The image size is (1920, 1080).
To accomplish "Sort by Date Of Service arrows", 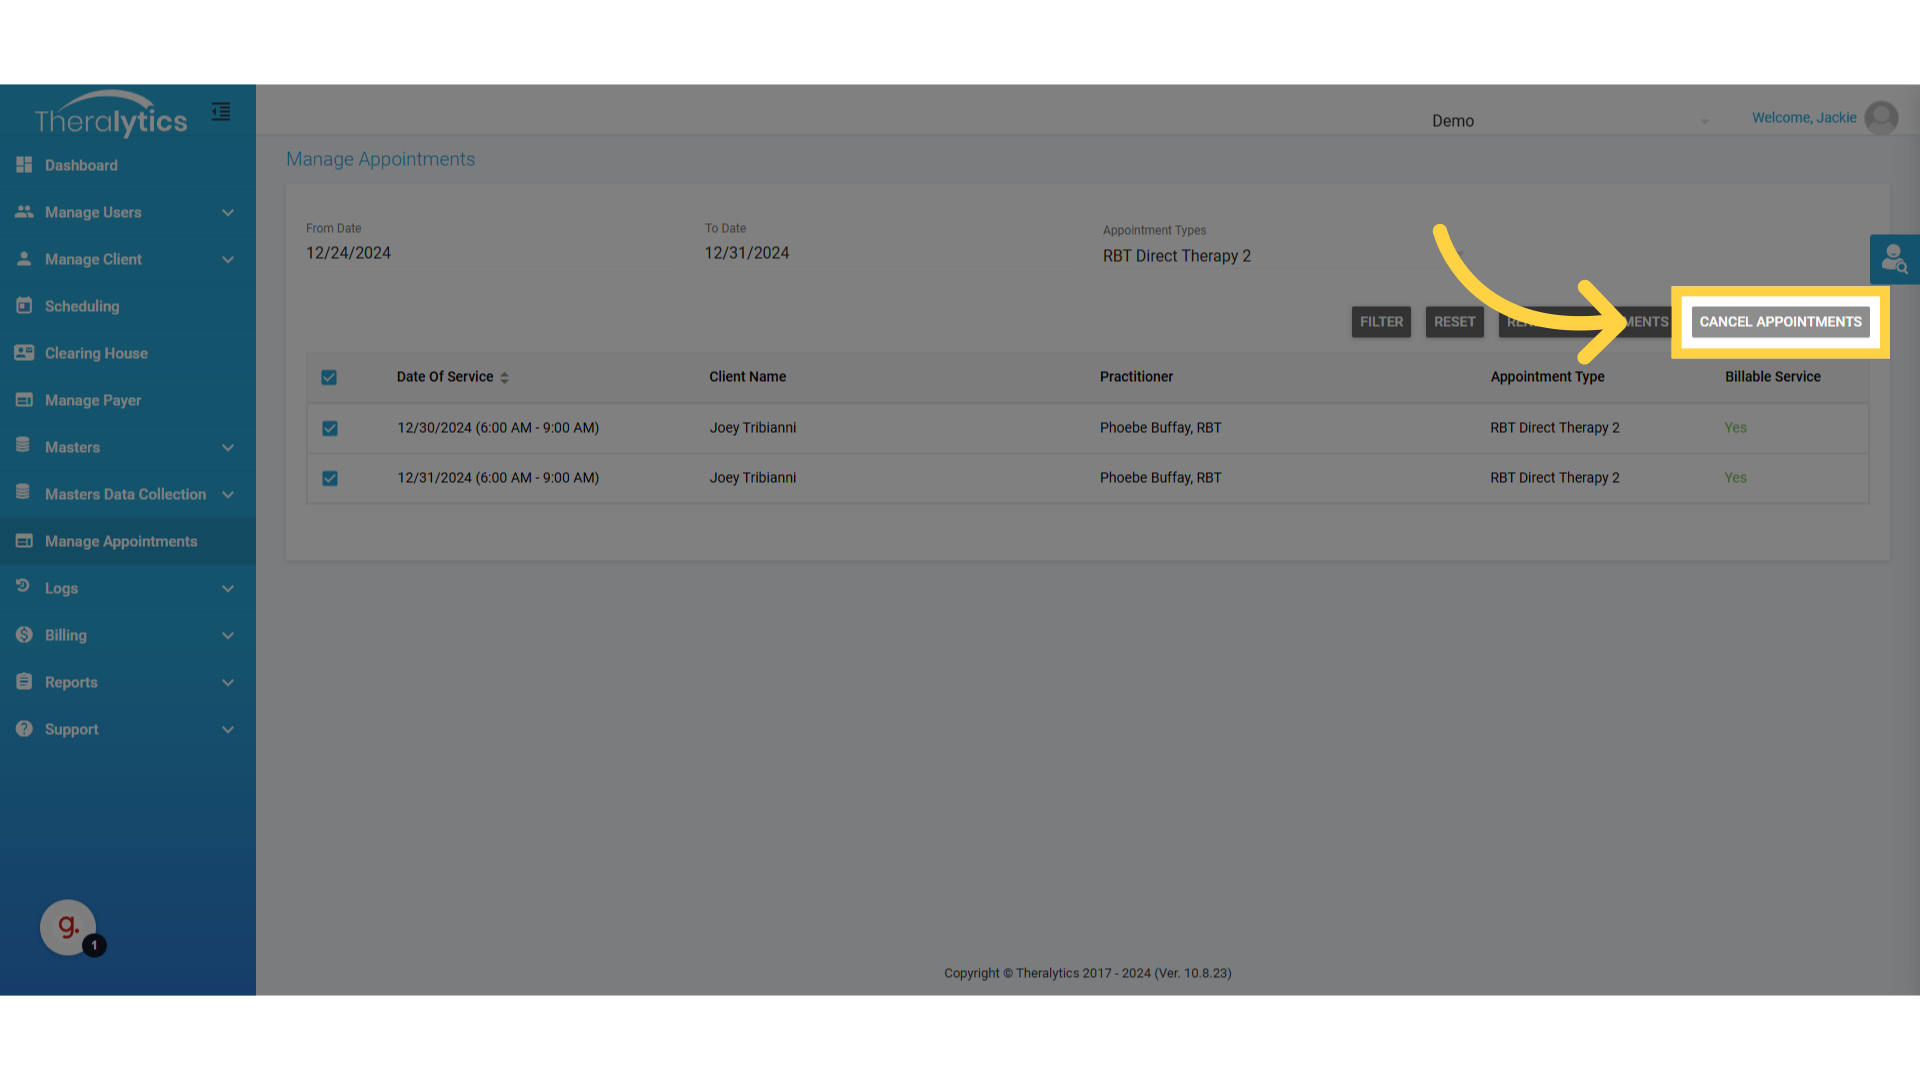I will click(505, 378).
